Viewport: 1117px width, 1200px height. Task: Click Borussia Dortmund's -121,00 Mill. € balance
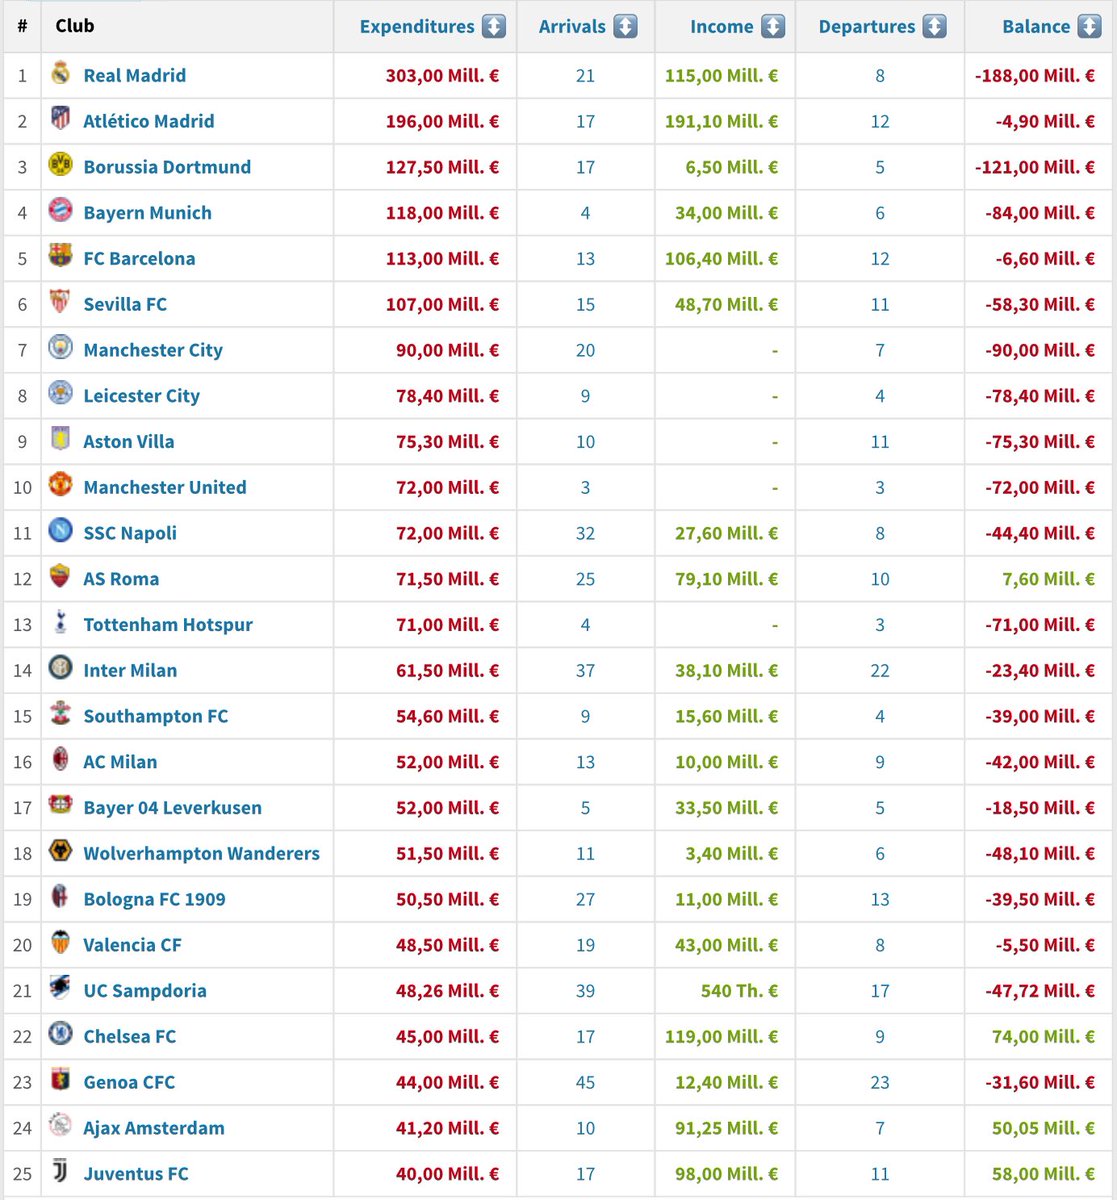pos(1035,167)
